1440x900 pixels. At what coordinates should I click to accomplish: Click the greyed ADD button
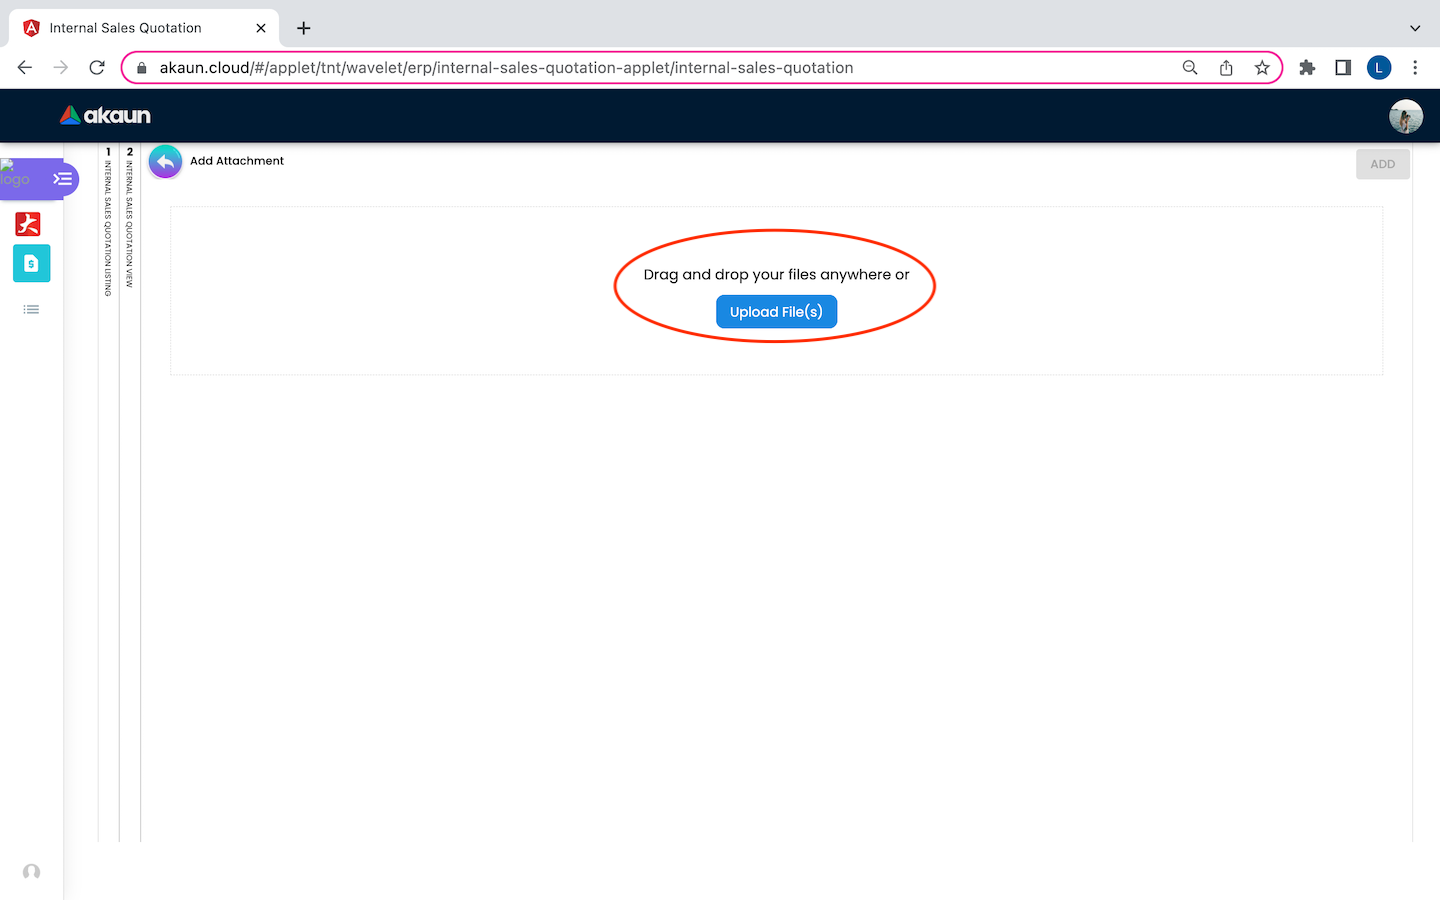coord(1382,164)
